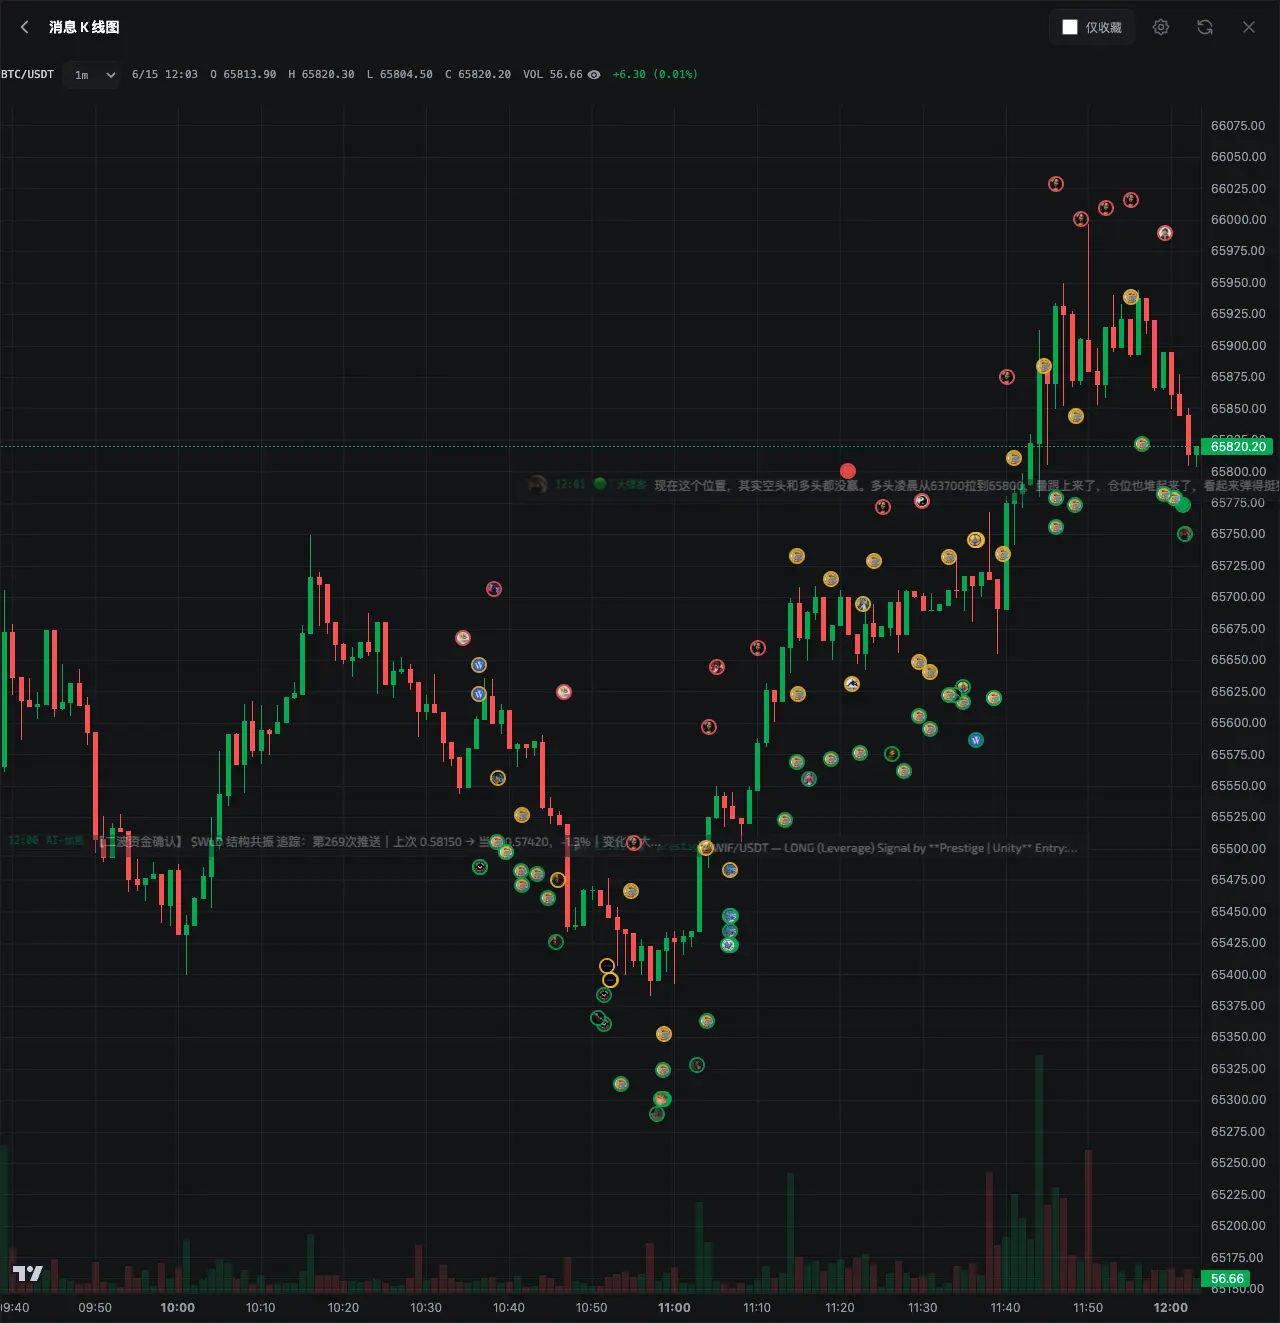Click the 65500.00 price axis label
The width and height of the screenshot is (1280, 1323).
point(1238,848)
